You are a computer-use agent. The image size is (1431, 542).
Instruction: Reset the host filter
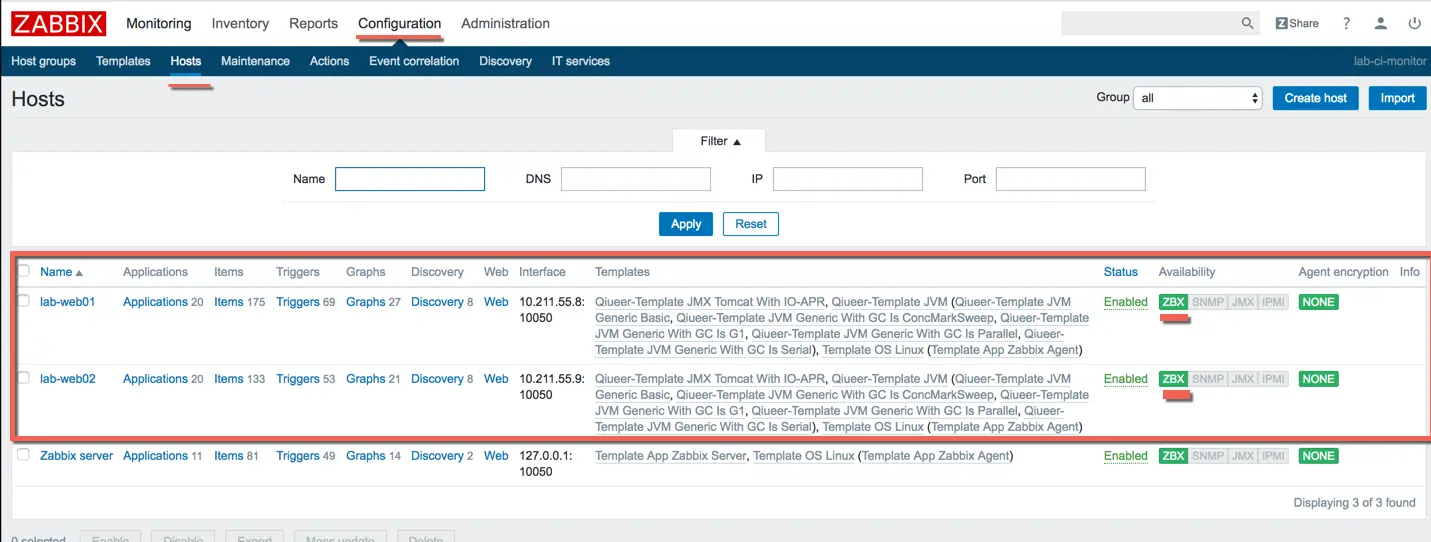coord(751,224)
